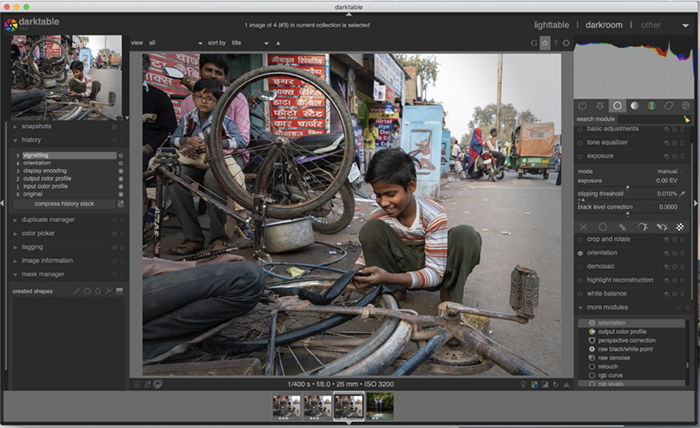Toggle ISO 12646 bulb icon
This screenshot has height=428, width=700.
tap(523, 384)
